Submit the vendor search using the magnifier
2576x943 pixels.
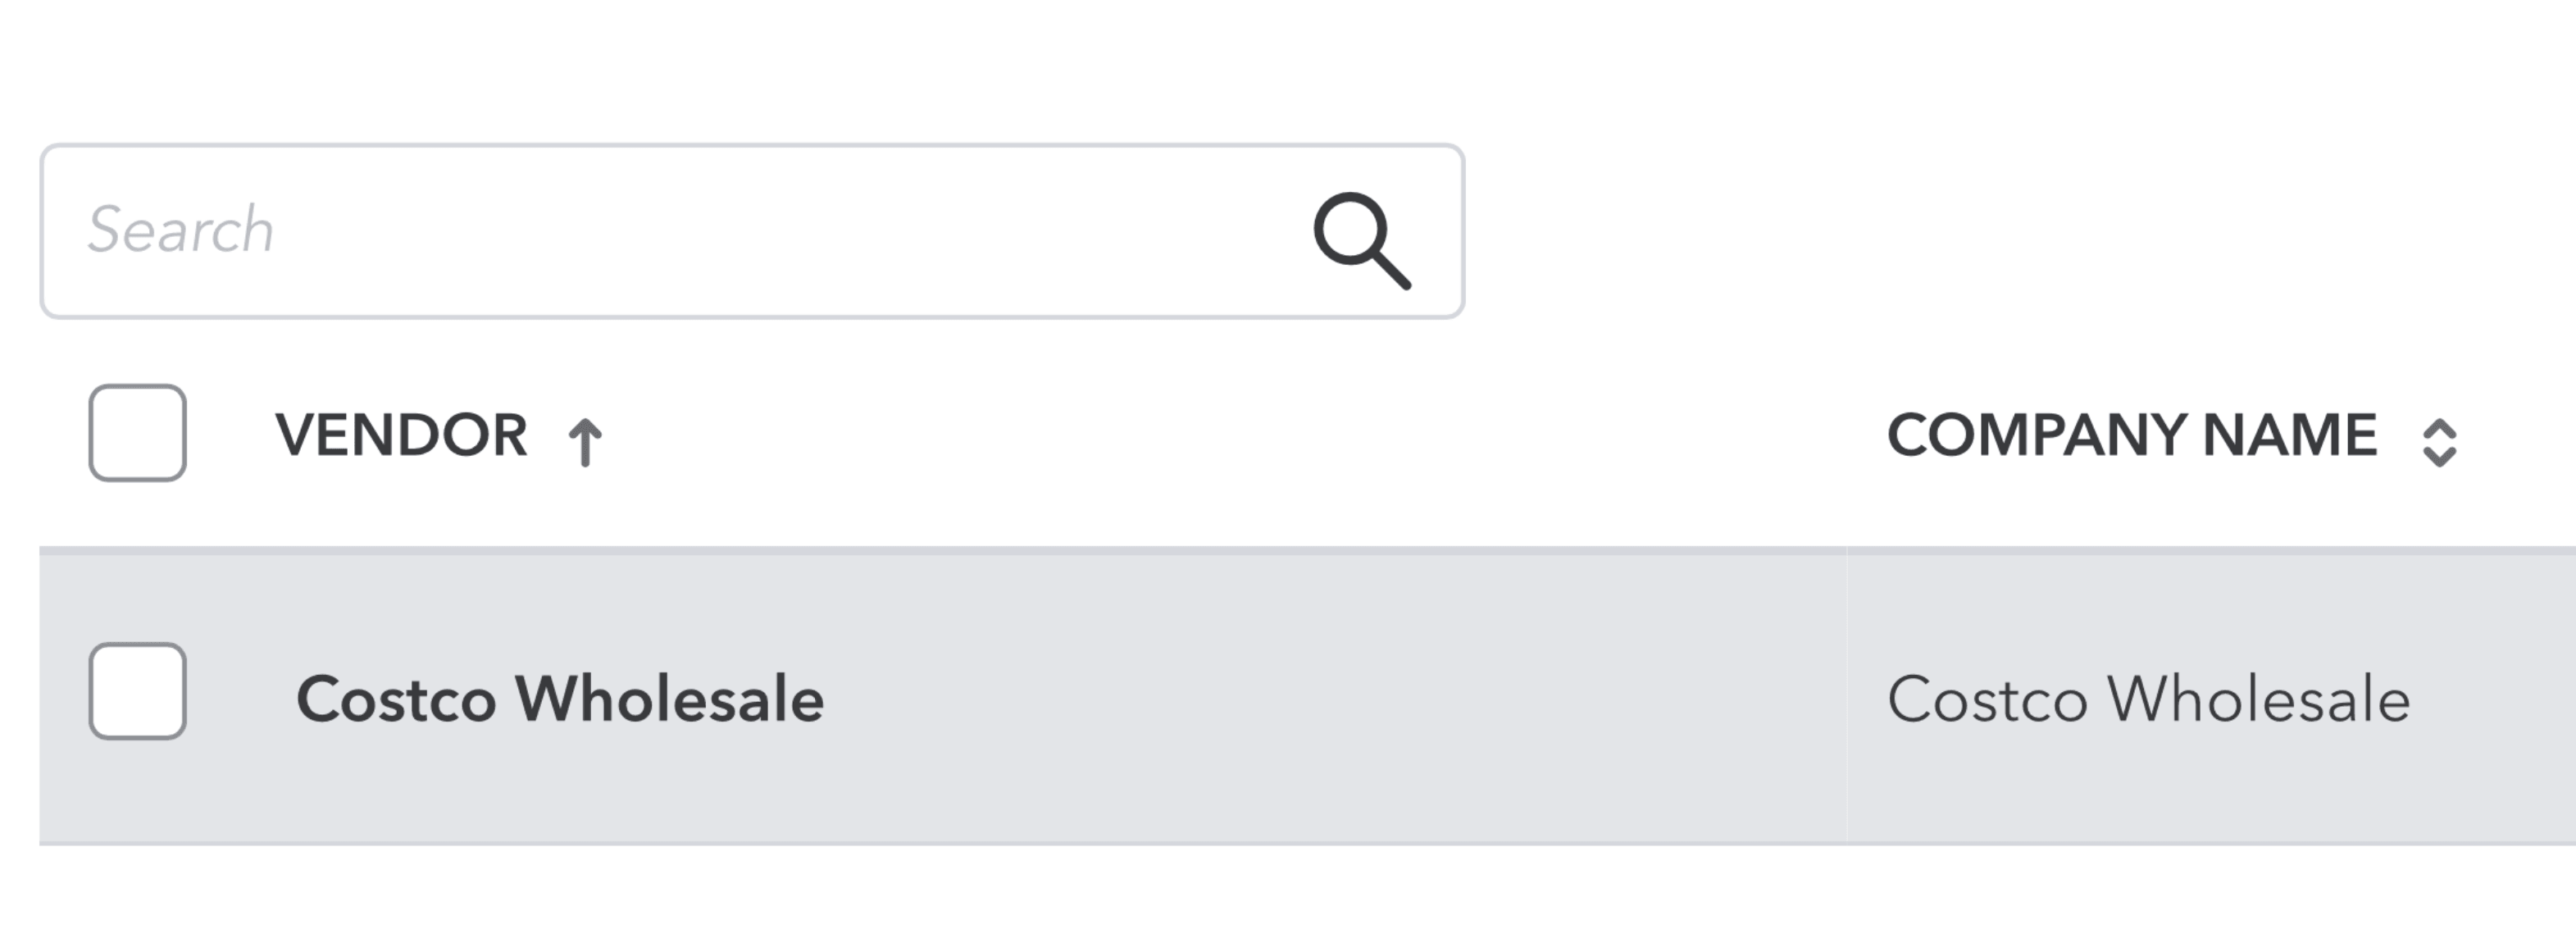(1361, 240)
